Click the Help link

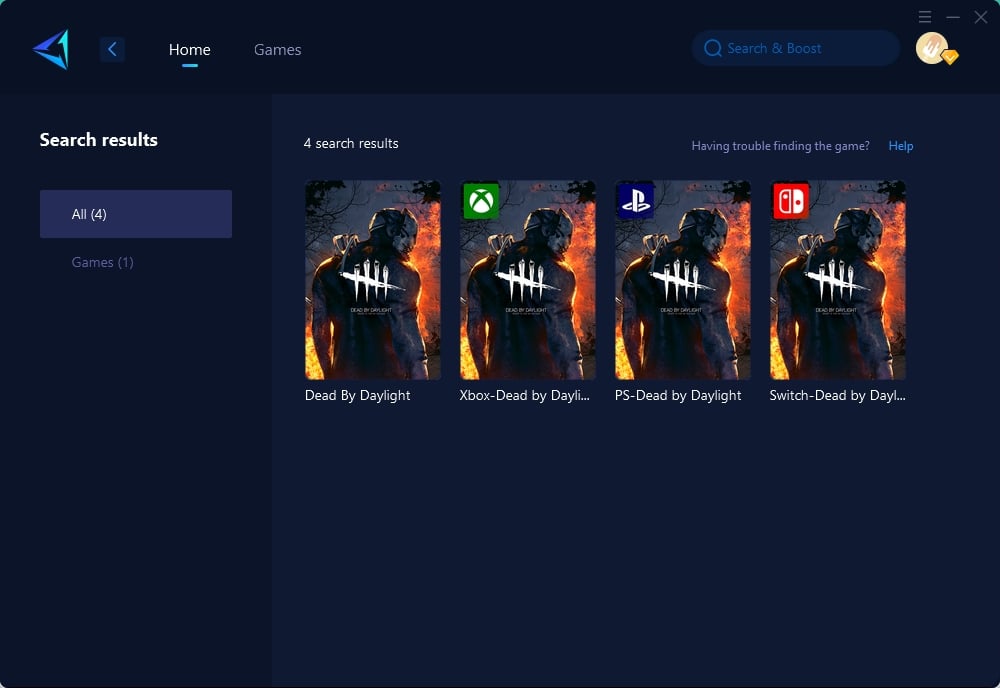(x=901, y=146)
